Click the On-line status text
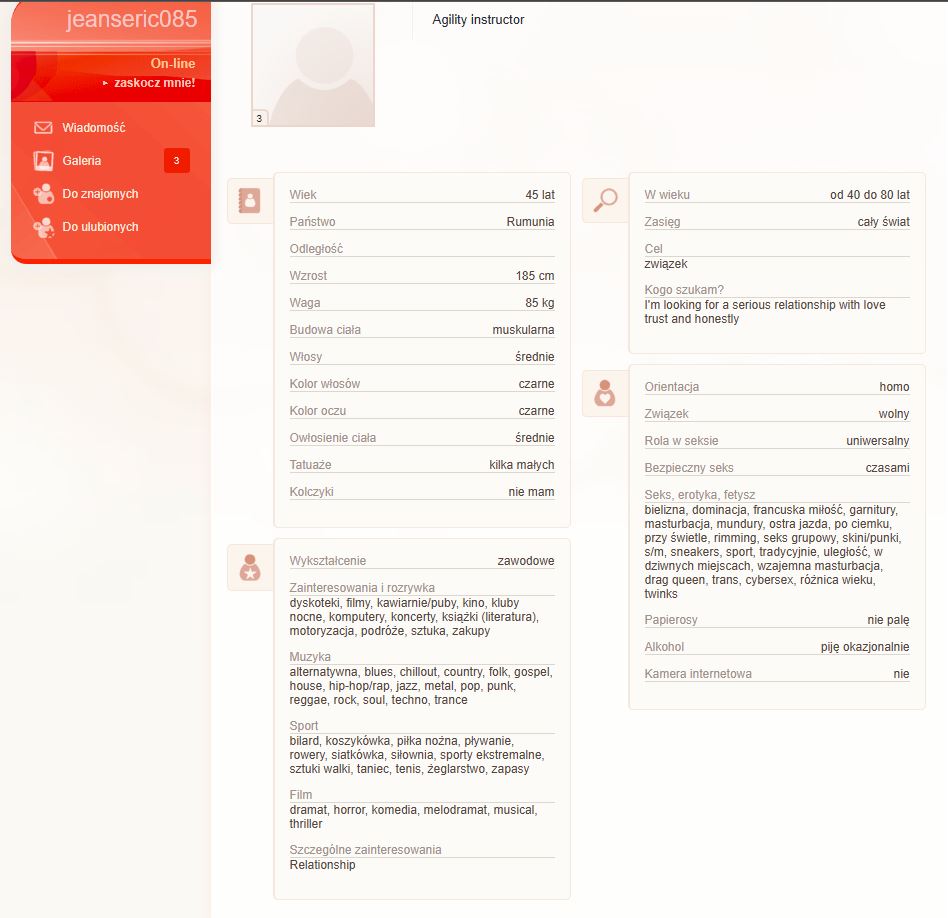948x918 pixels. [173, 63]
